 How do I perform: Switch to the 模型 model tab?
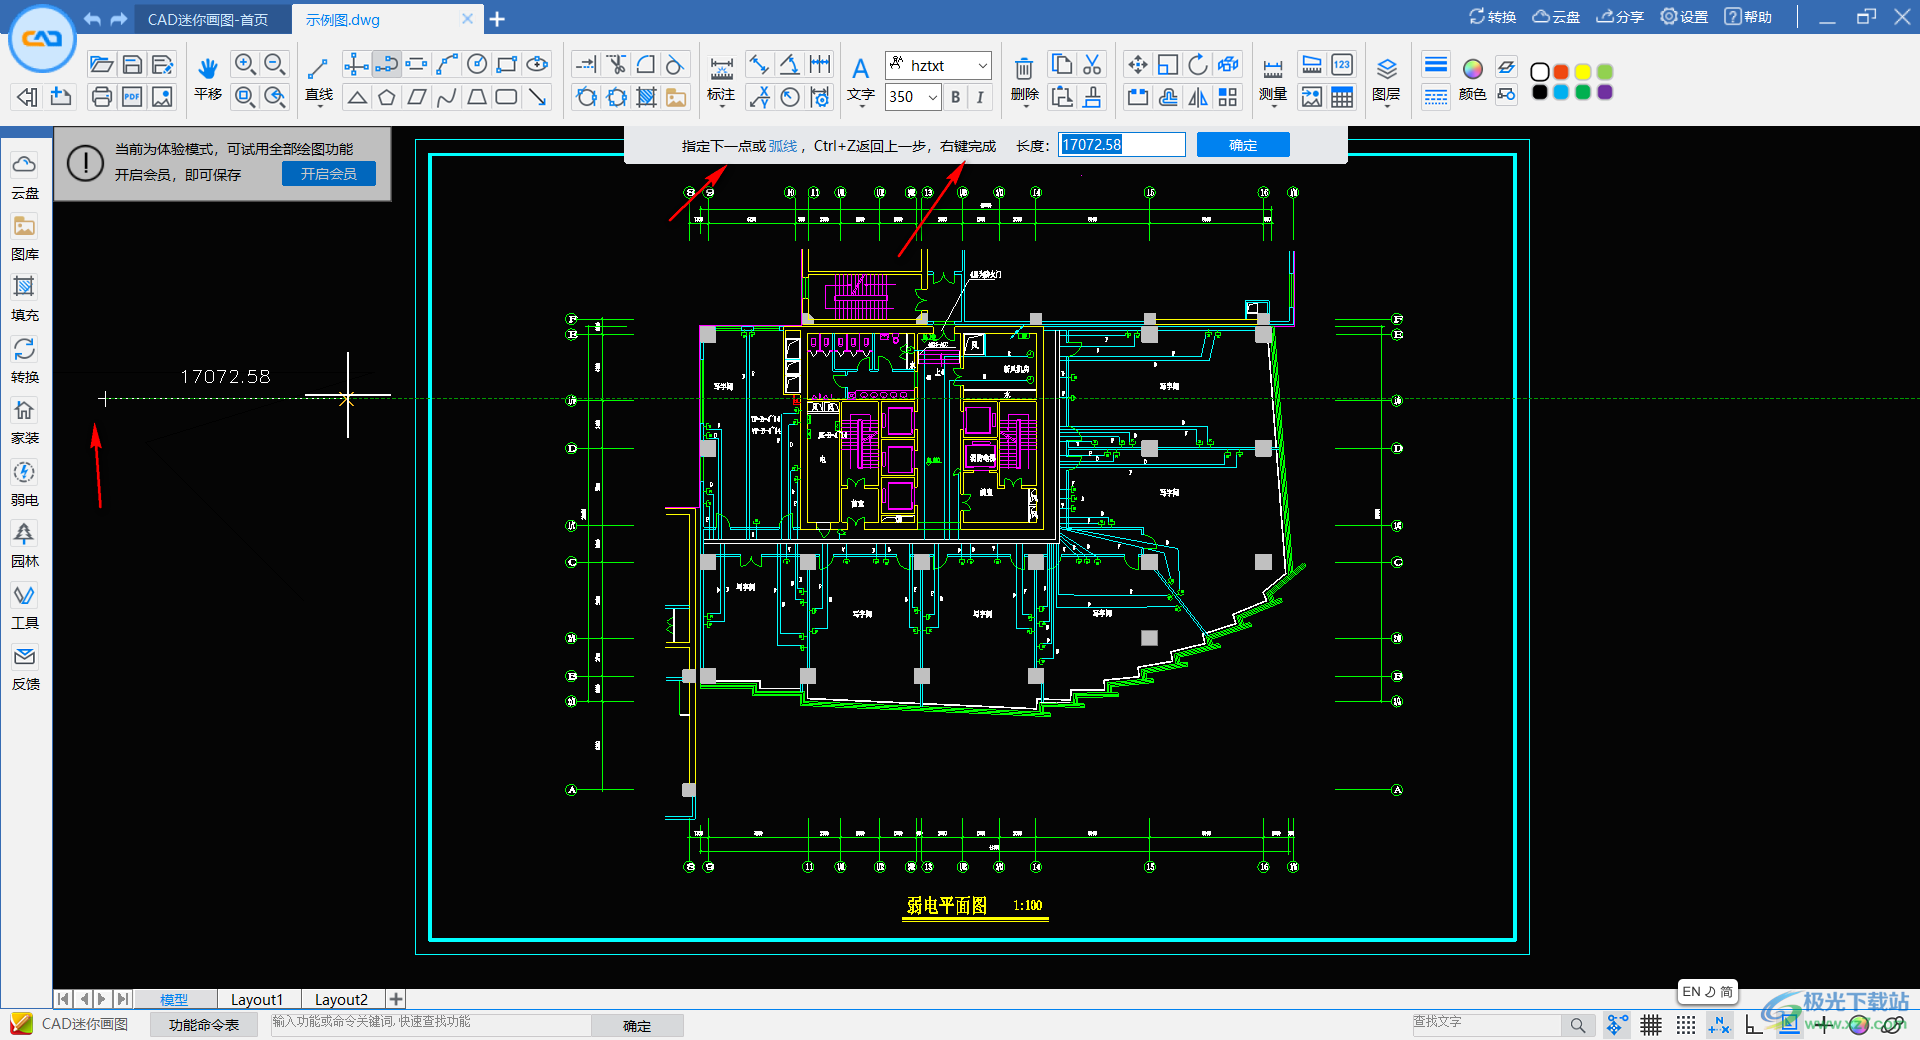coord(174,999)
